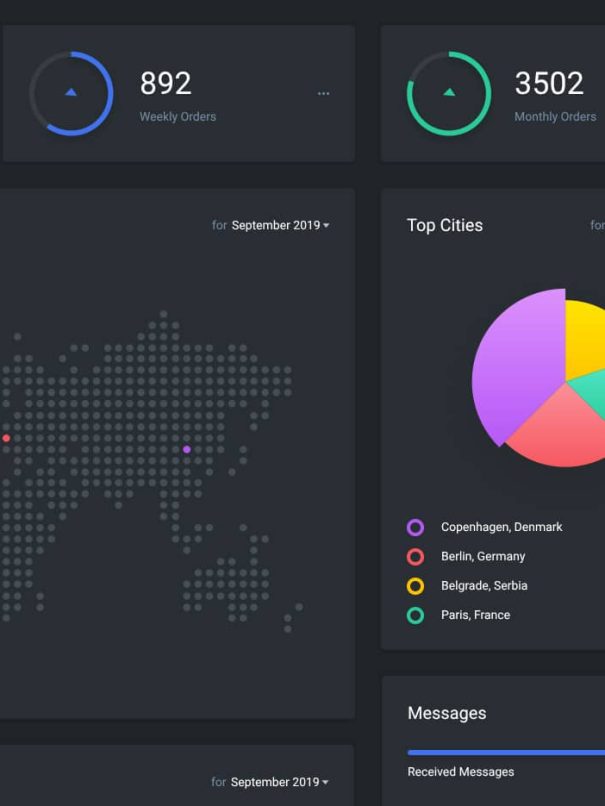Screen dimensions: 605x806
Task: Click the 3502 monthly orders value
Action: [x=549, y=83]
